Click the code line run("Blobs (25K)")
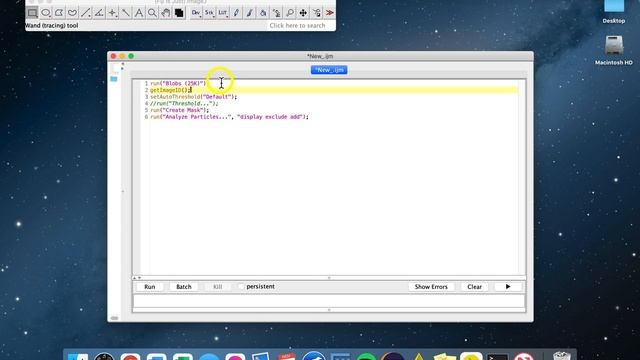Screen dimensions: 640x360 tap(178, 83)
